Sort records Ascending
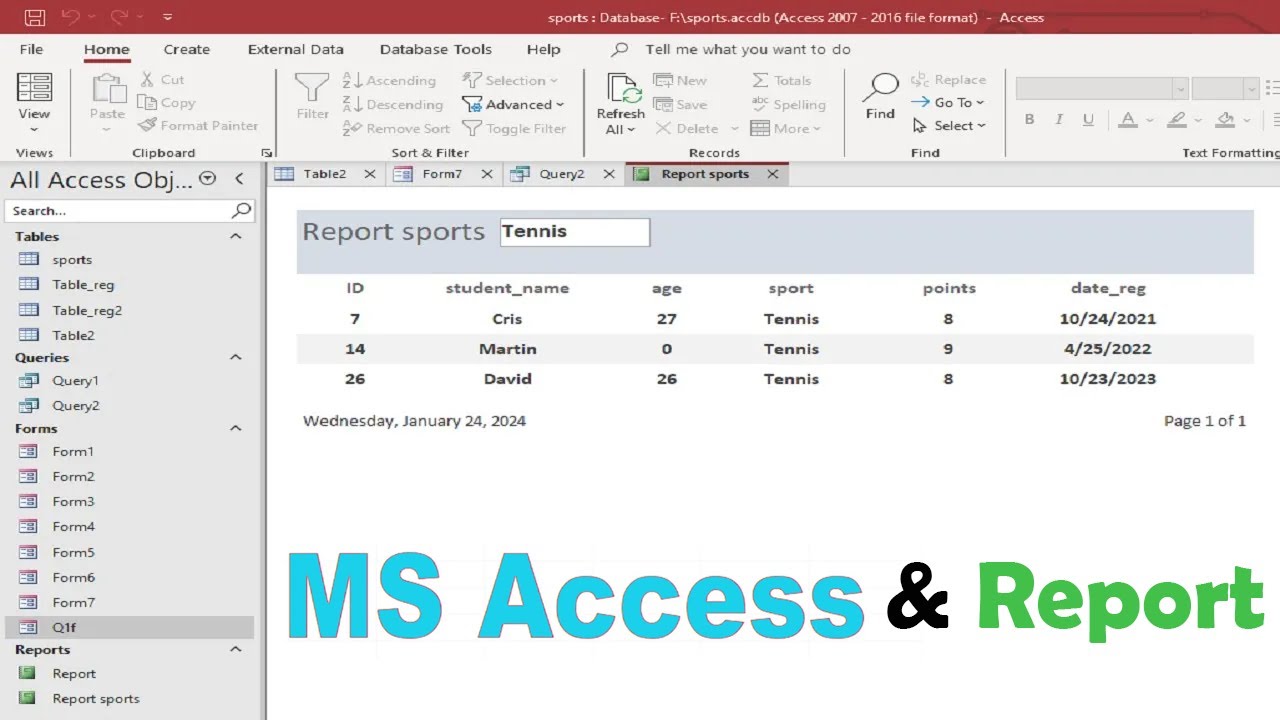This screenshot has width=1280, height=720. [x=390, y=80]
